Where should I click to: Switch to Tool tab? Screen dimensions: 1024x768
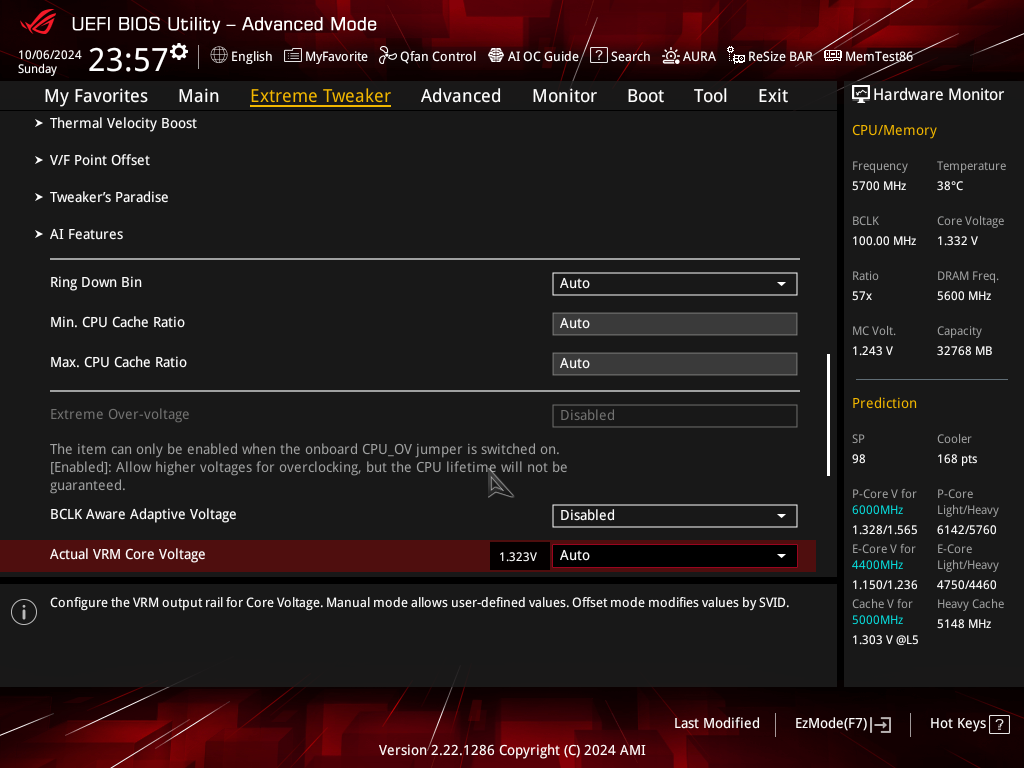click(x=710, y=96)
